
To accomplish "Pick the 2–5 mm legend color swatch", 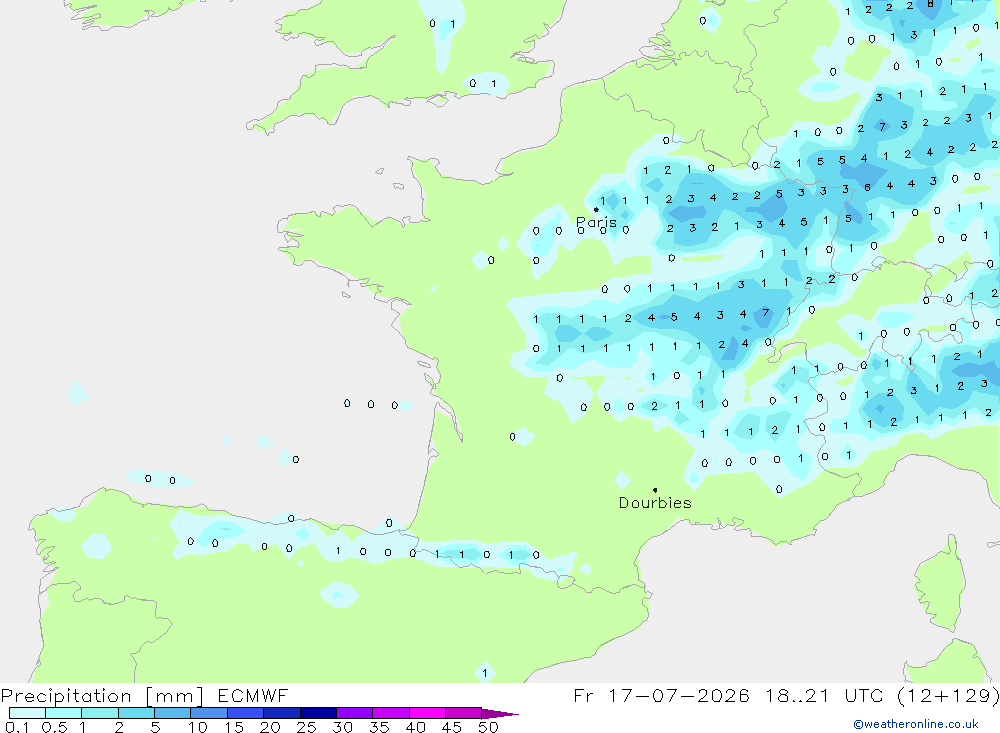I will point(136,713).
